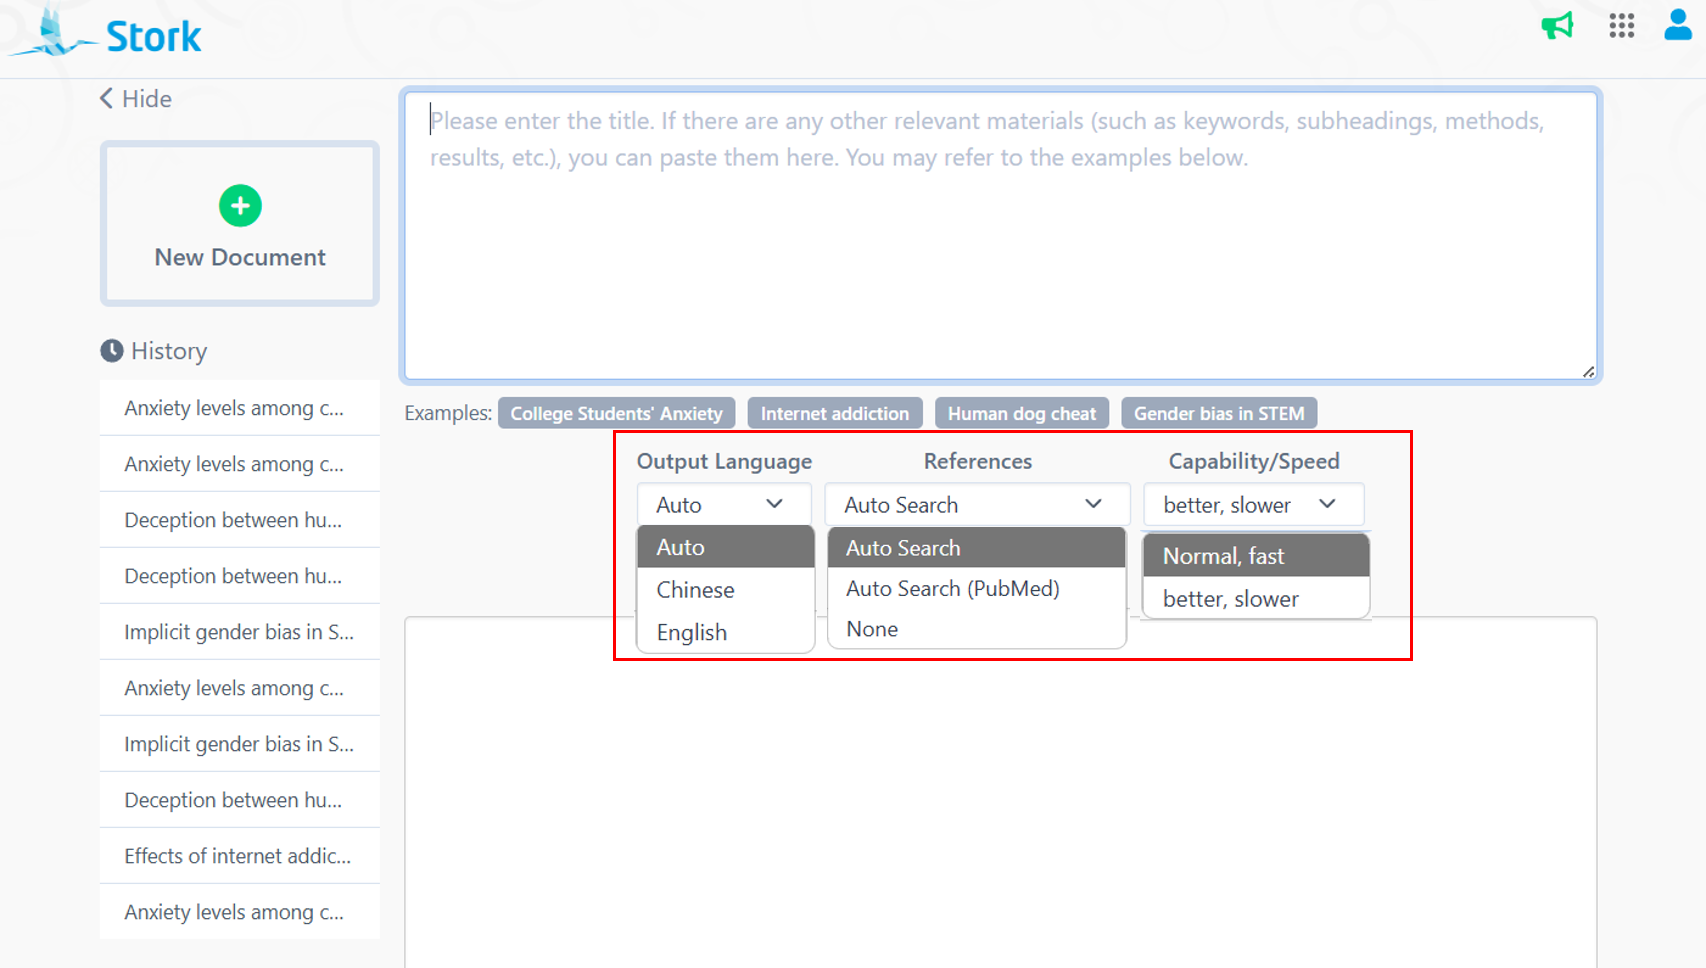
Task: Click the Internet addiction example
Action: (834, 413)
